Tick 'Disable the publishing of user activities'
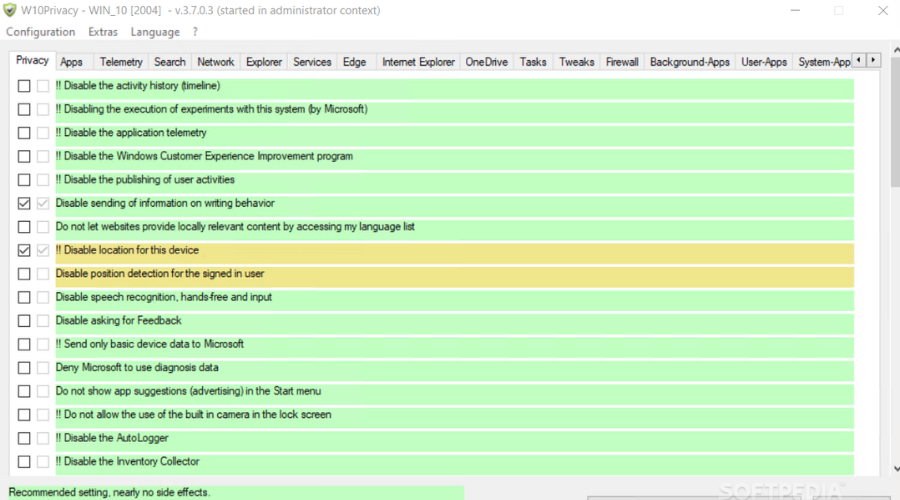900x500 pixels. 24,180
